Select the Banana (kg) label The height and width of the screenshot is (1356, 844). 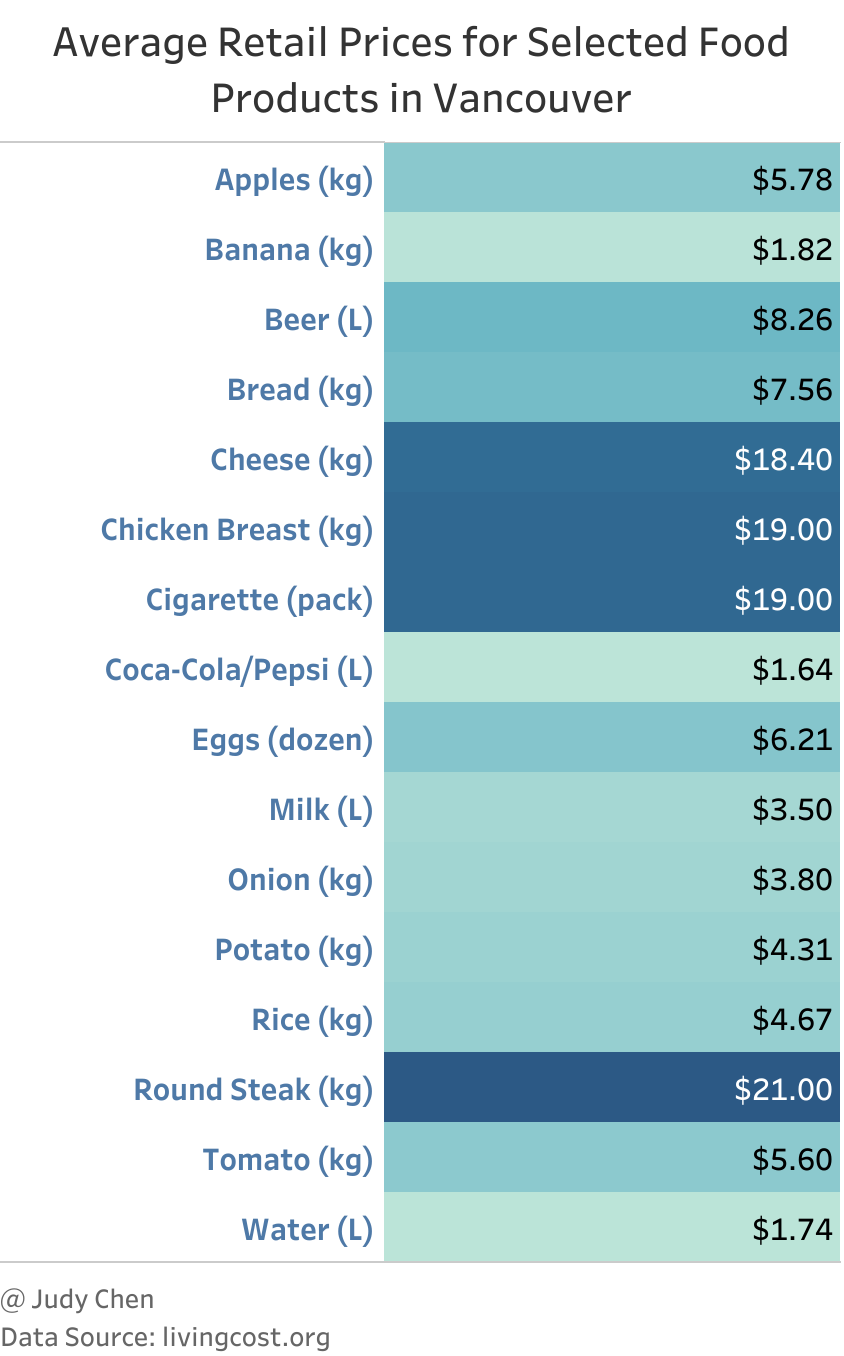(x=288, y=250)
